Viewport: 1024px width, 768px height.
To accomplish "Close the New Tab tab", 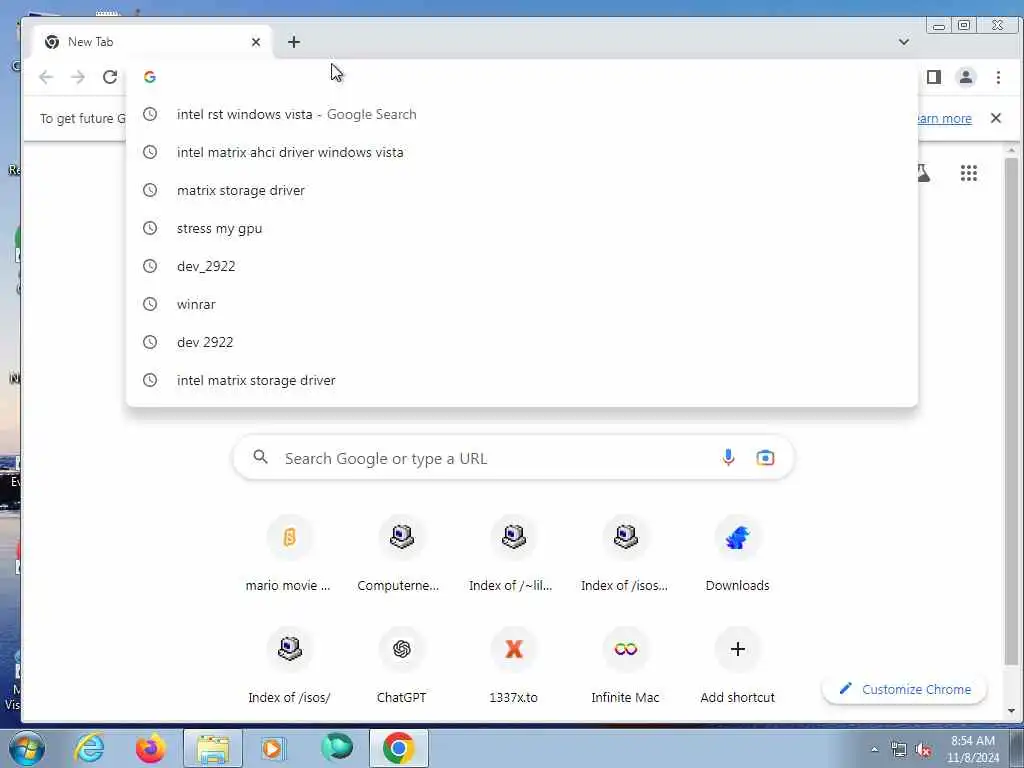I will point(256,42).
